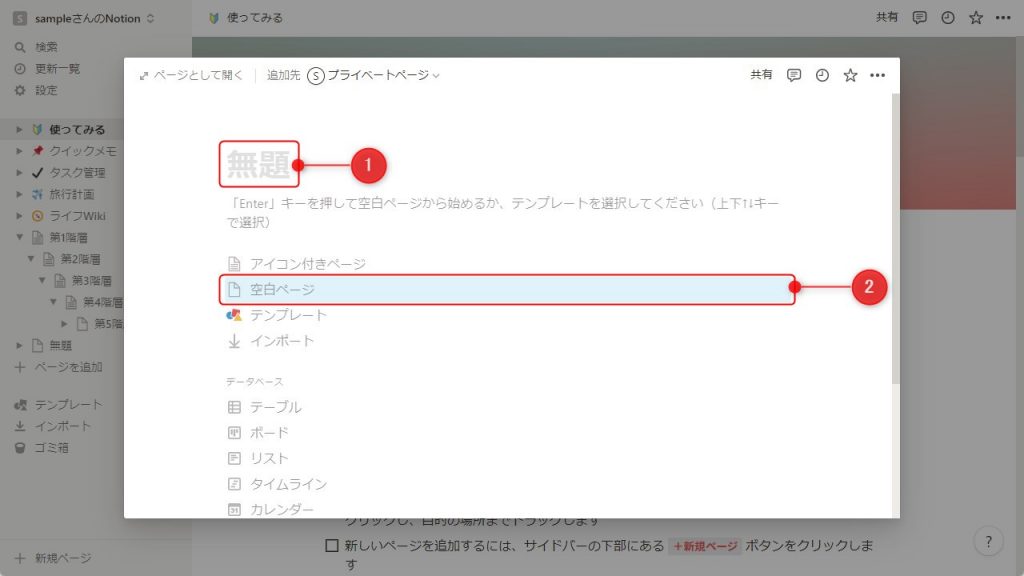
Task: Click comment icon in background top bar
Action: 920,18
